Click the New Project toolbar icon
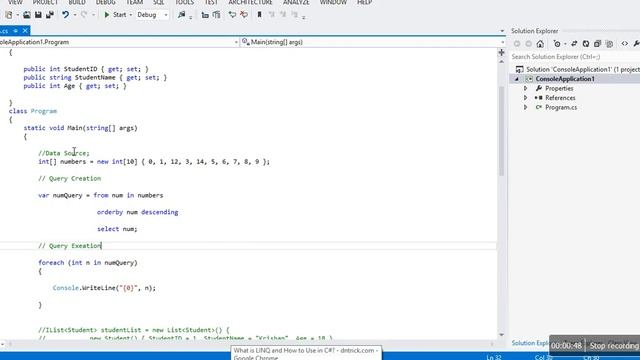The width and height of the screenshot is (640, 360). coord(9,15)
